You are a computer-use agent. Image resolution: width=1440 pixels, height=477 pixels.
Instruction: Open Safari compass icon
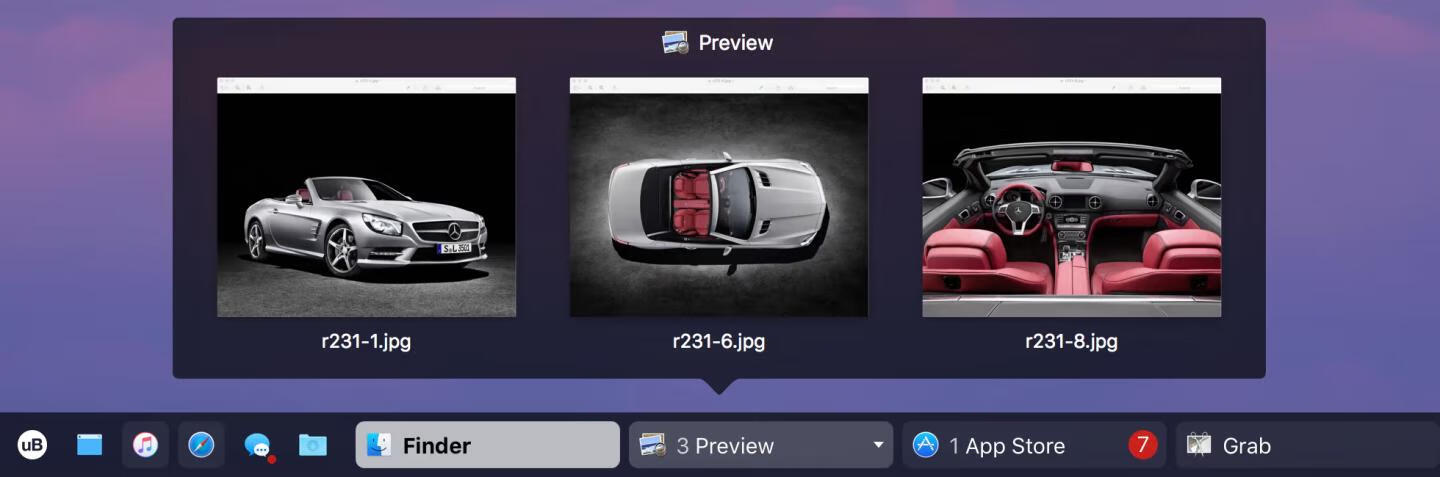(201, 445)
